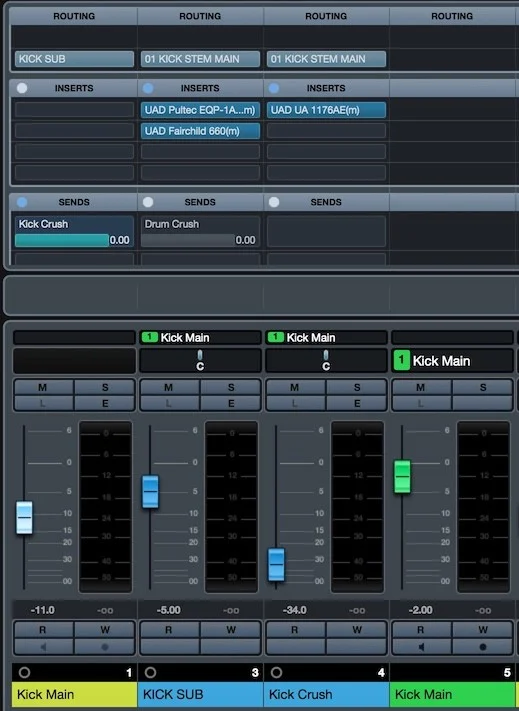Mute yellow Kick Main channel 1
Viewport: 519px width, 711px height.
tap(44, 388)
